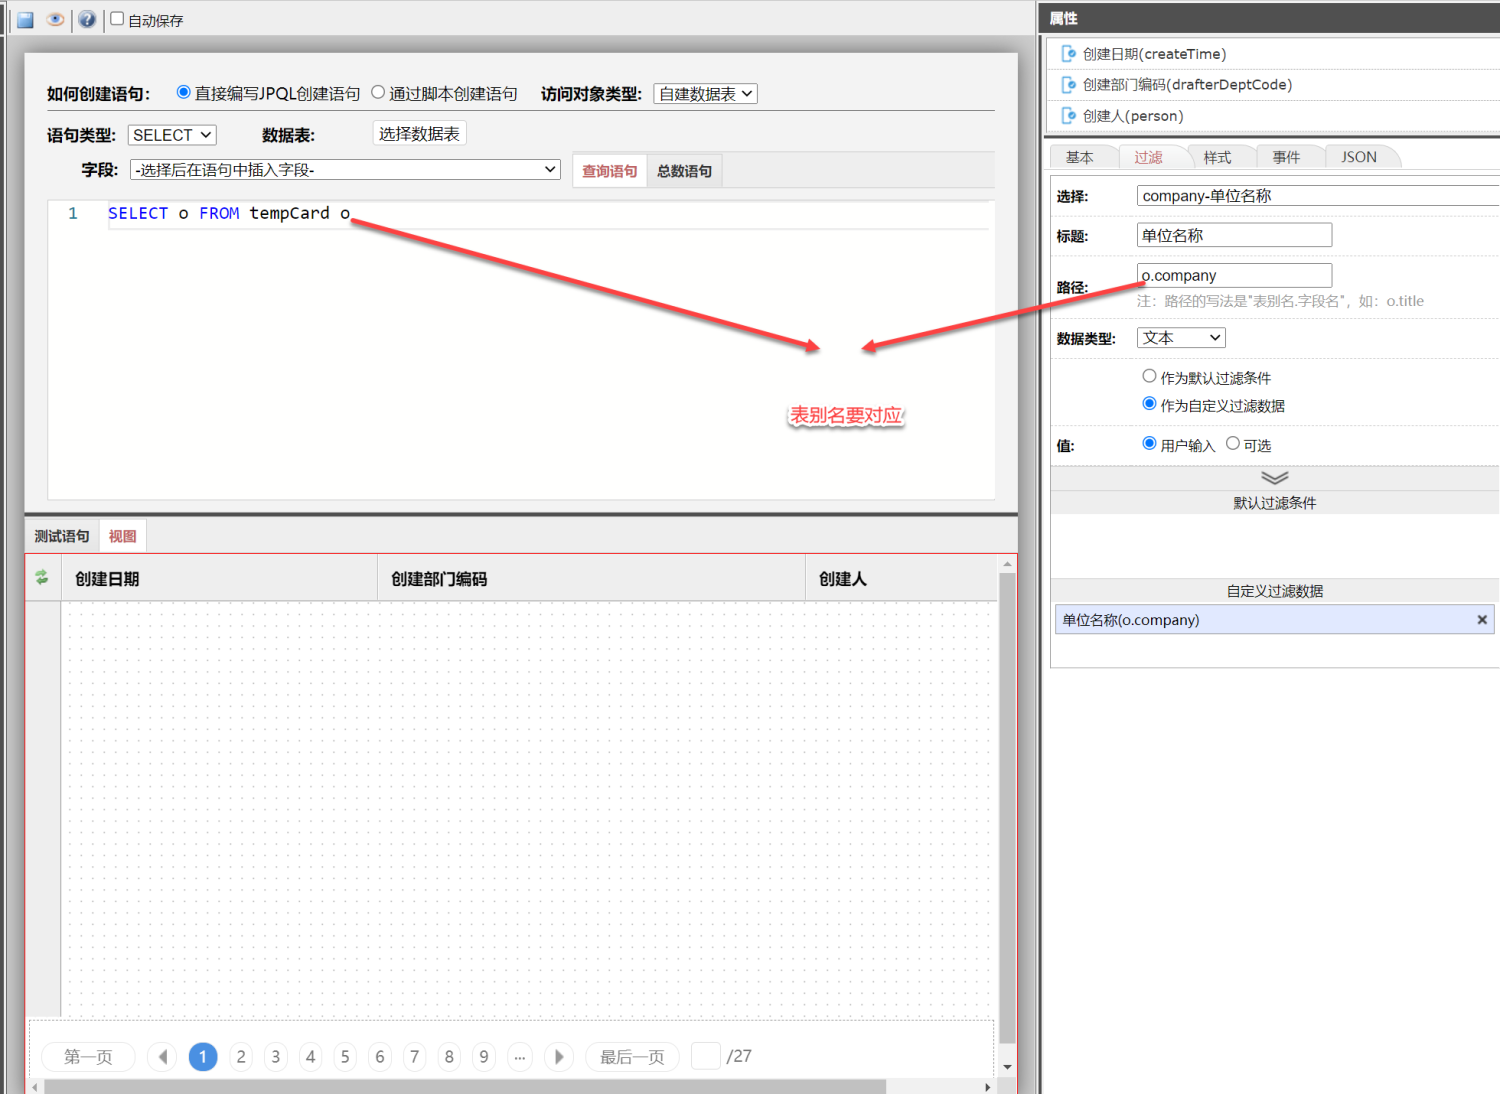Select the 可选 value radio button

pyautogui.click(x=1233, y=444)
